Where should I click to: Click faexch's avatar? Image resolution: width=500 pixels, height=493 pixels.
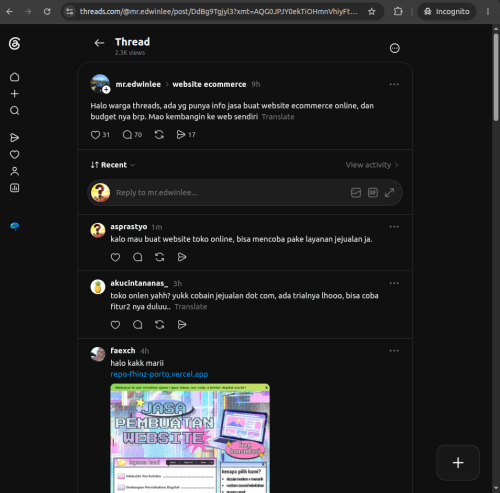click(x=98, y=354)
